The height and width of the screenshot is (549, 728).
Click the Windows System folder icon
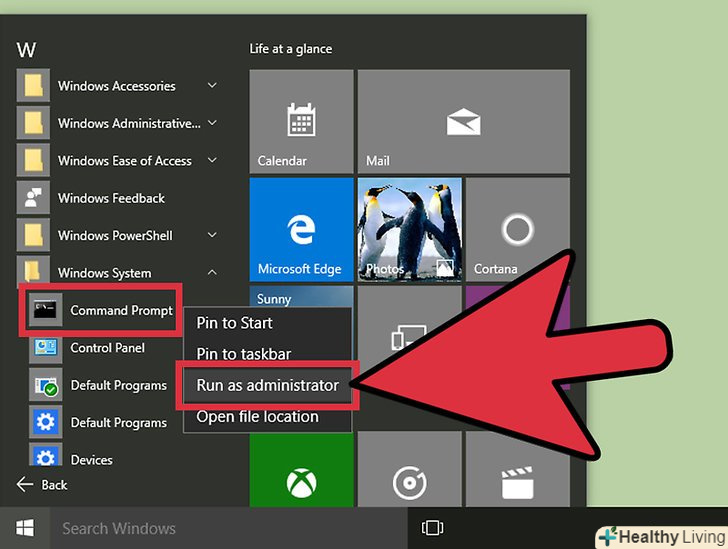[x=33, y=269]
